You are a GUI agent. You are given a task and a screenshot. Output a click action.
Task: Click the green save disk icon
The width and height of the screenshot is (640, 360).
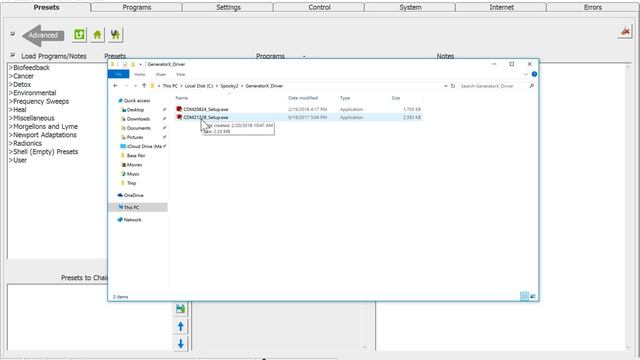180,309
